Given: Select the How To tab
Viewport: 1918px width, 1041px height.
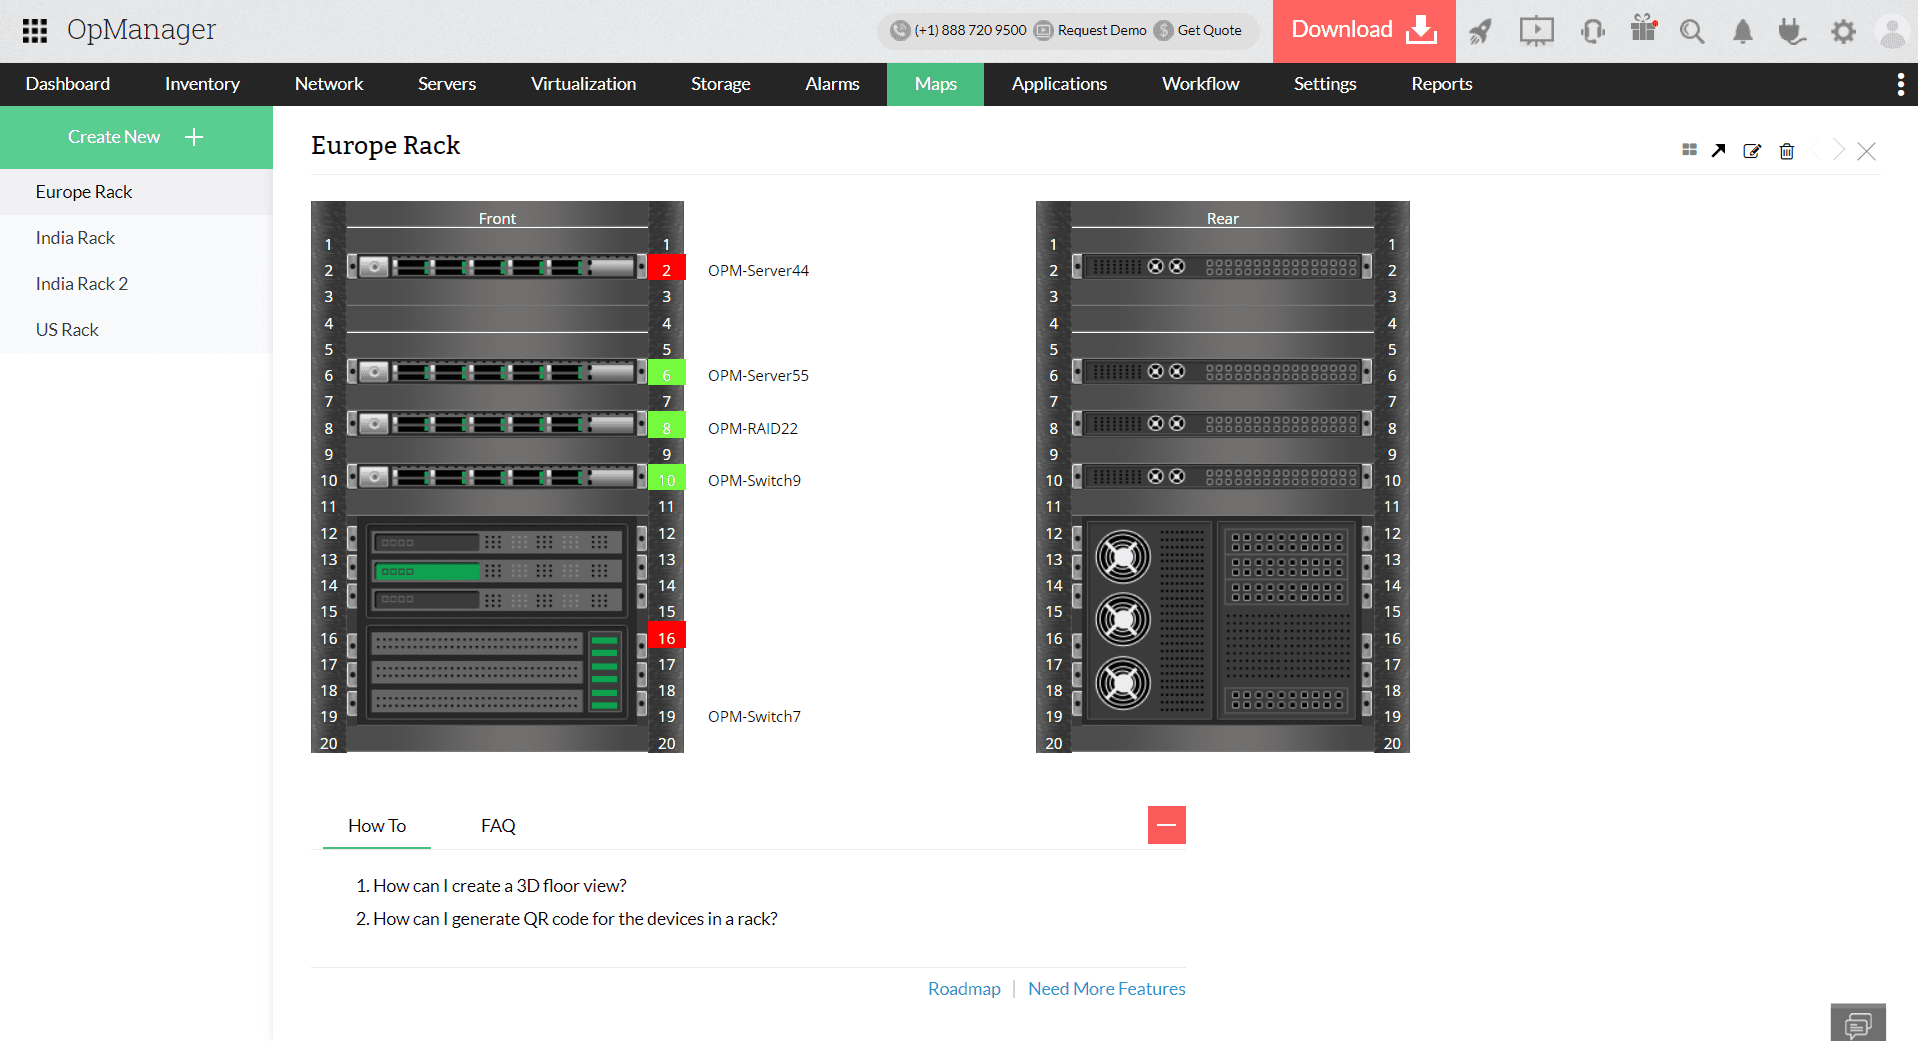Looking at the screenshot, I should [377, 826].
